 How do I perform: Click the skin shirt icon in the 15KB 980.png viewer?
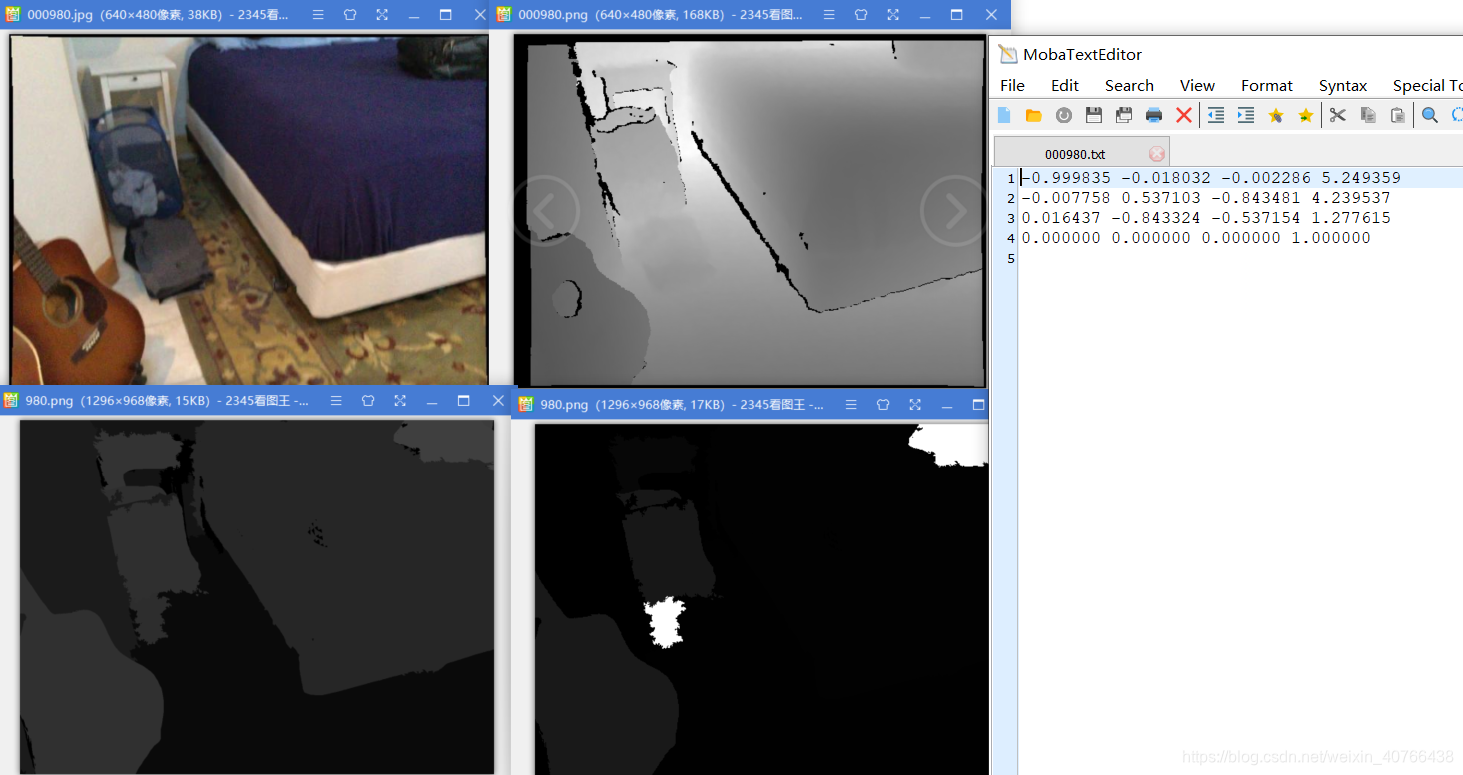(368, 400)
